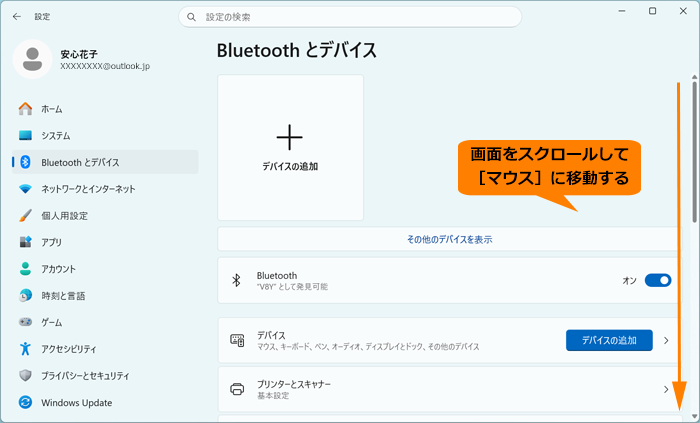Click the account email XXXXXXXX@outlook.jp
Image resolution: width=700 pixels, height=423 pixels.
point(105,66)
